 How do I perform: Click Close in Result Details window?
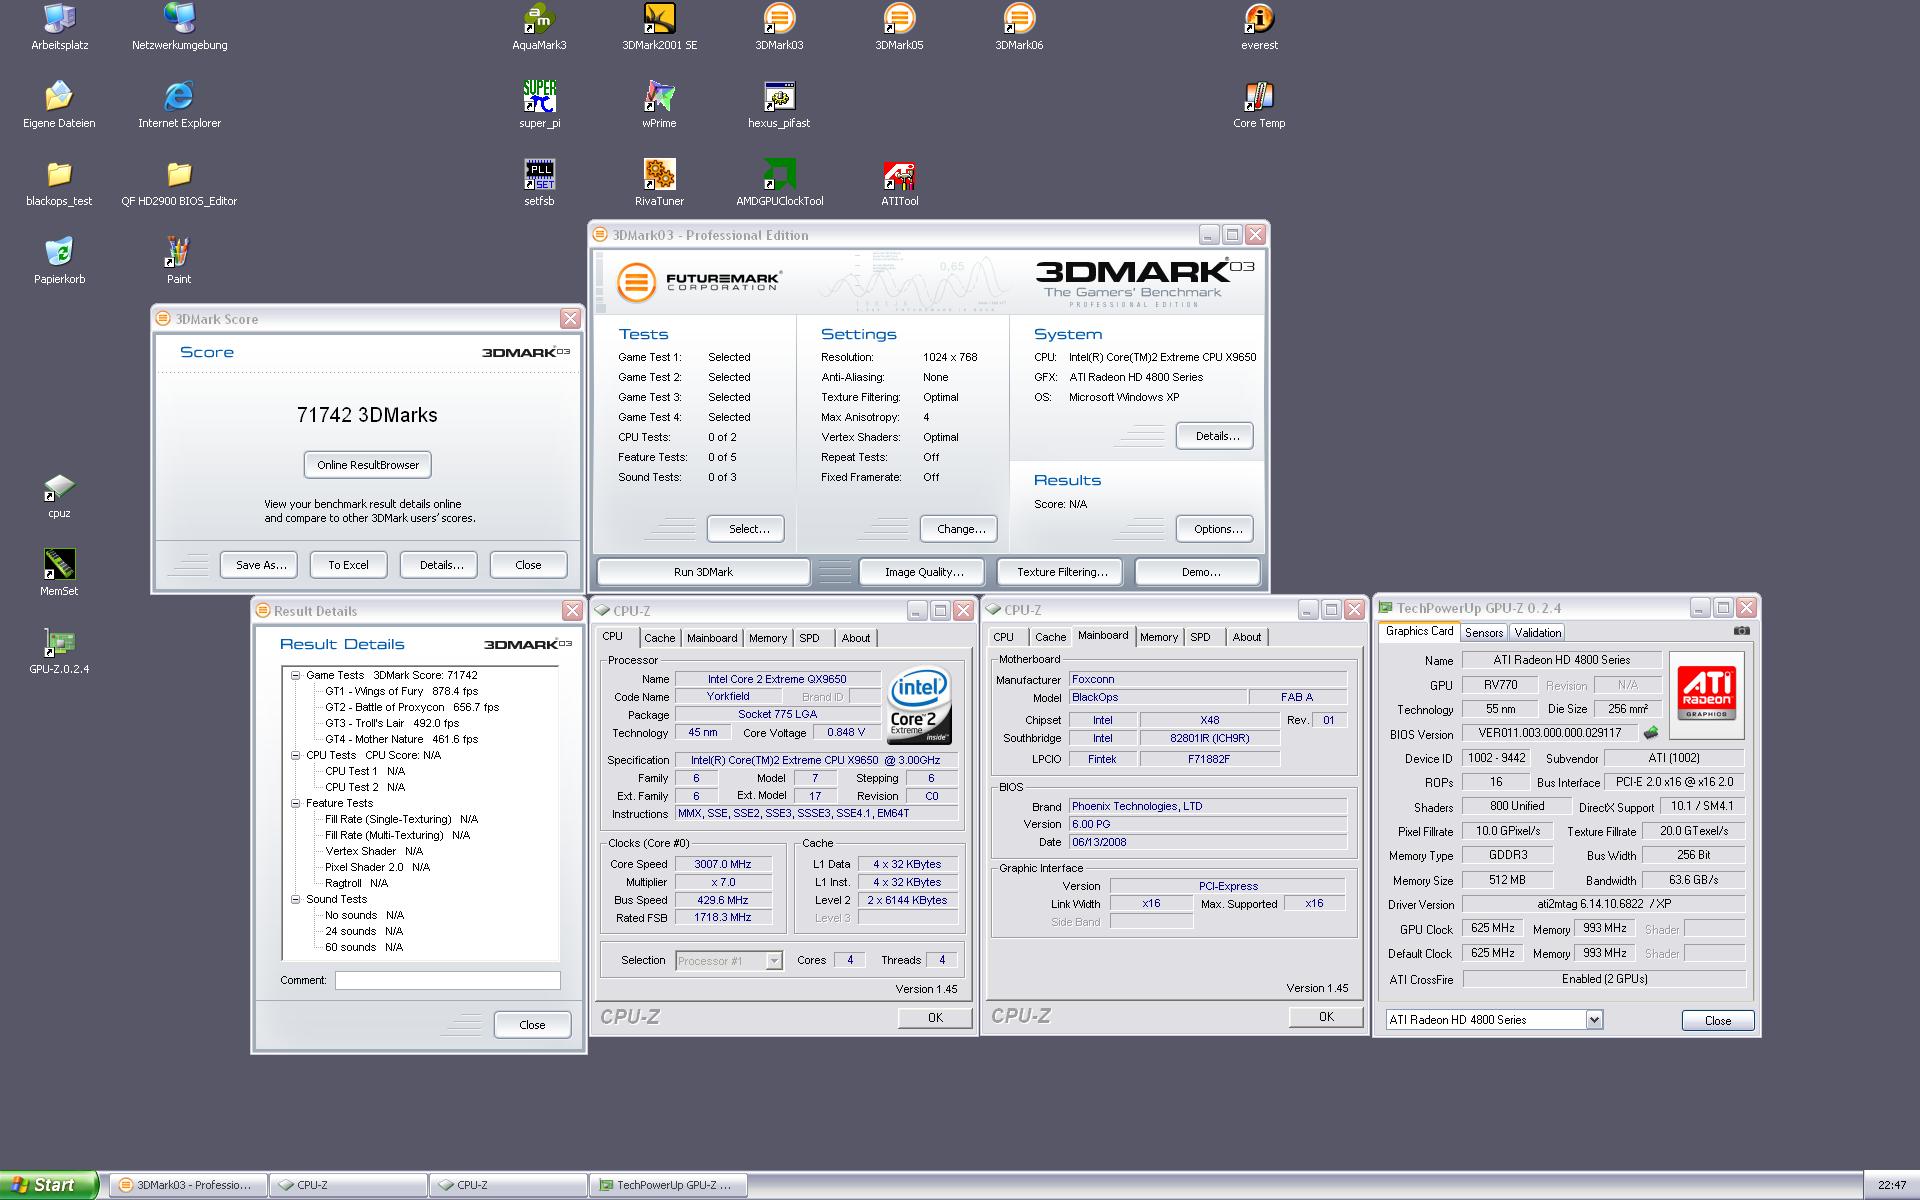532,1025
